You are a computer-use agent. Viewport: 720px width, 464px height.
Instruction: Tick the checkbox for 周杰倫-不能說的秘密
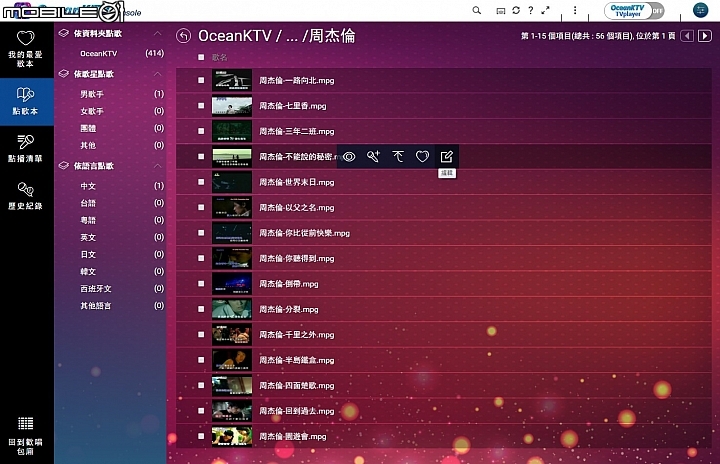pyautogui.click(x=201, y=157)
